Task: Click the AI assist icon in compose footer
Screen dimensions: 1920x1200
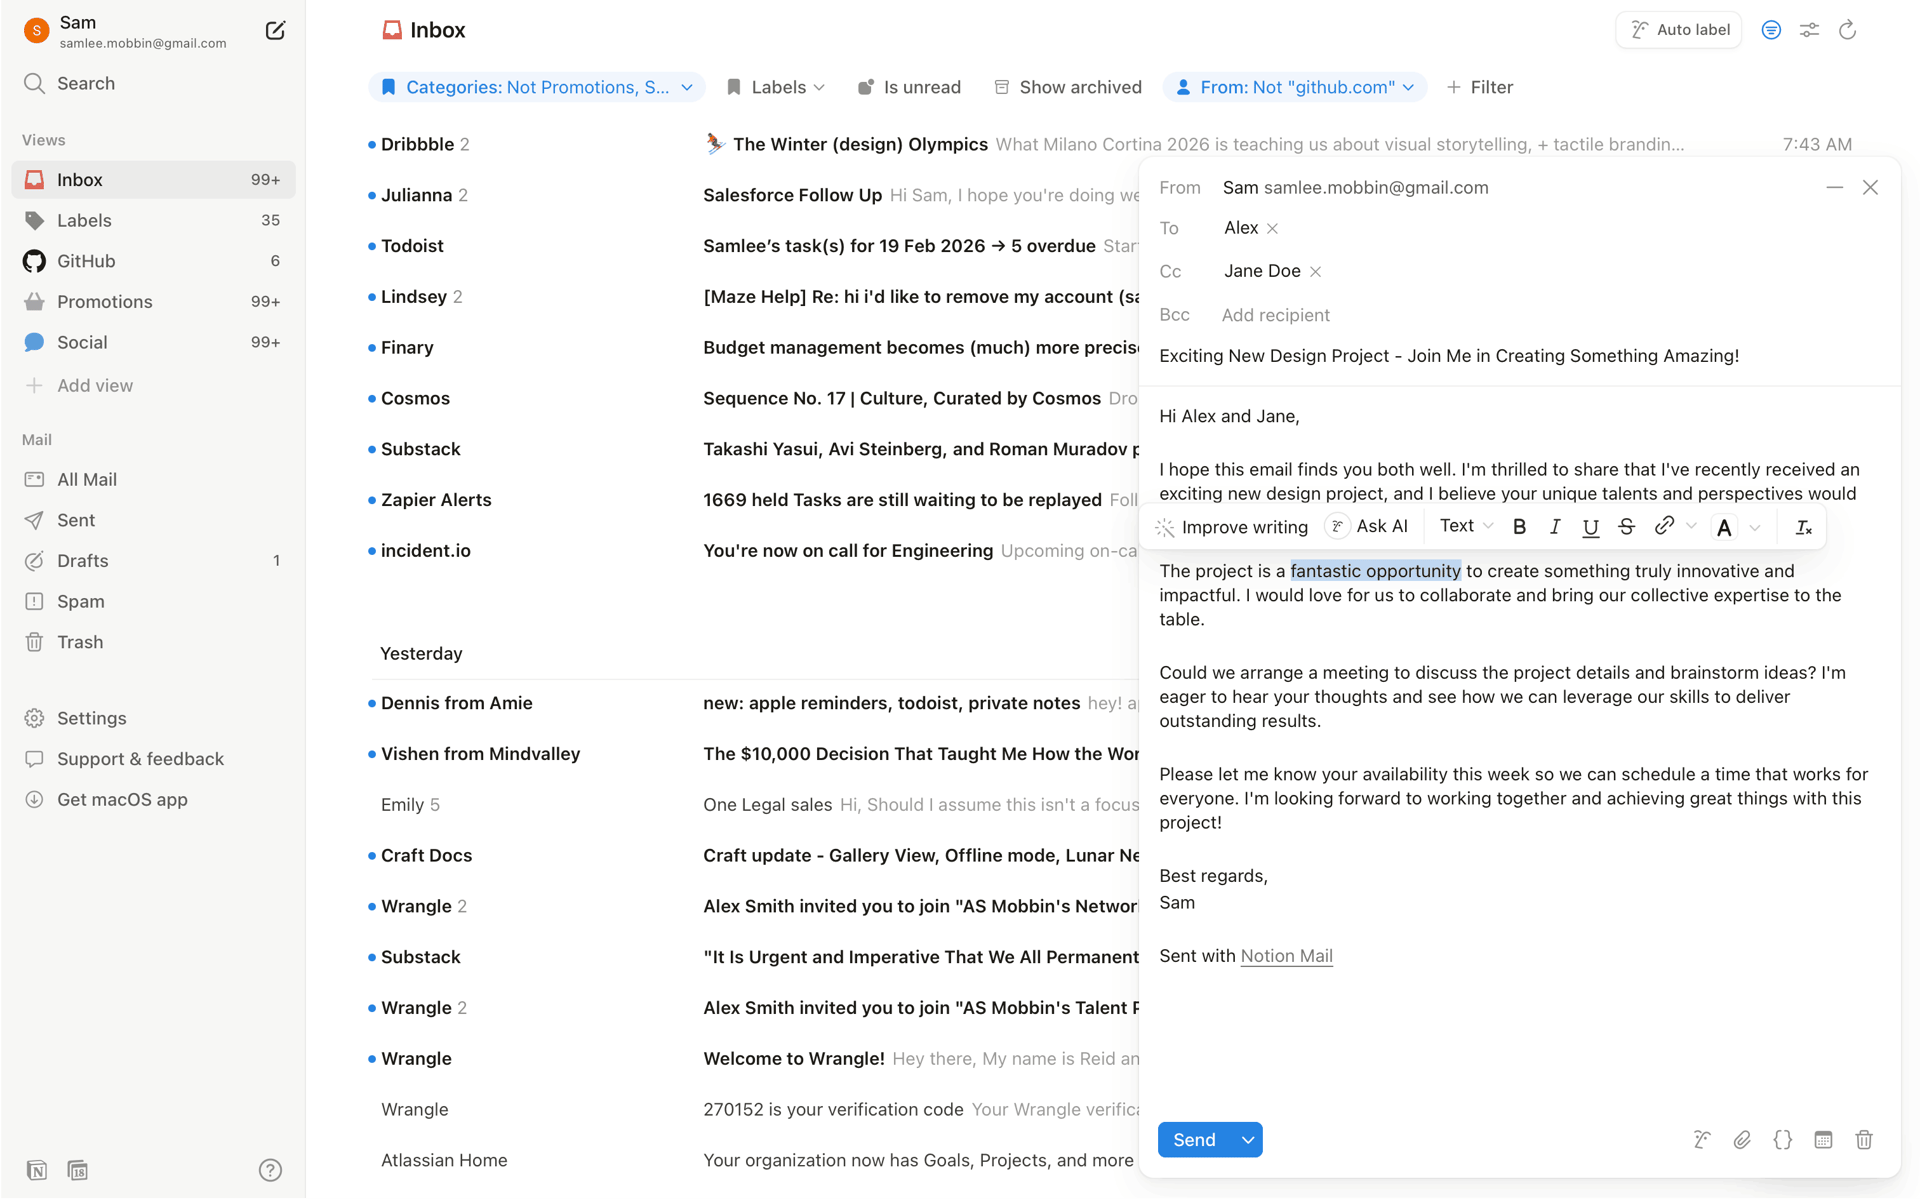Action: tap(1702, 1140)
